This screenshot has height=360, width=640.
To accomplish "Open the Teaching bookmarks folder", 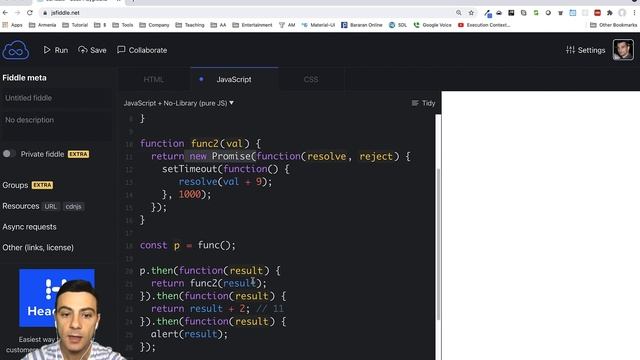I will point(190,25).
